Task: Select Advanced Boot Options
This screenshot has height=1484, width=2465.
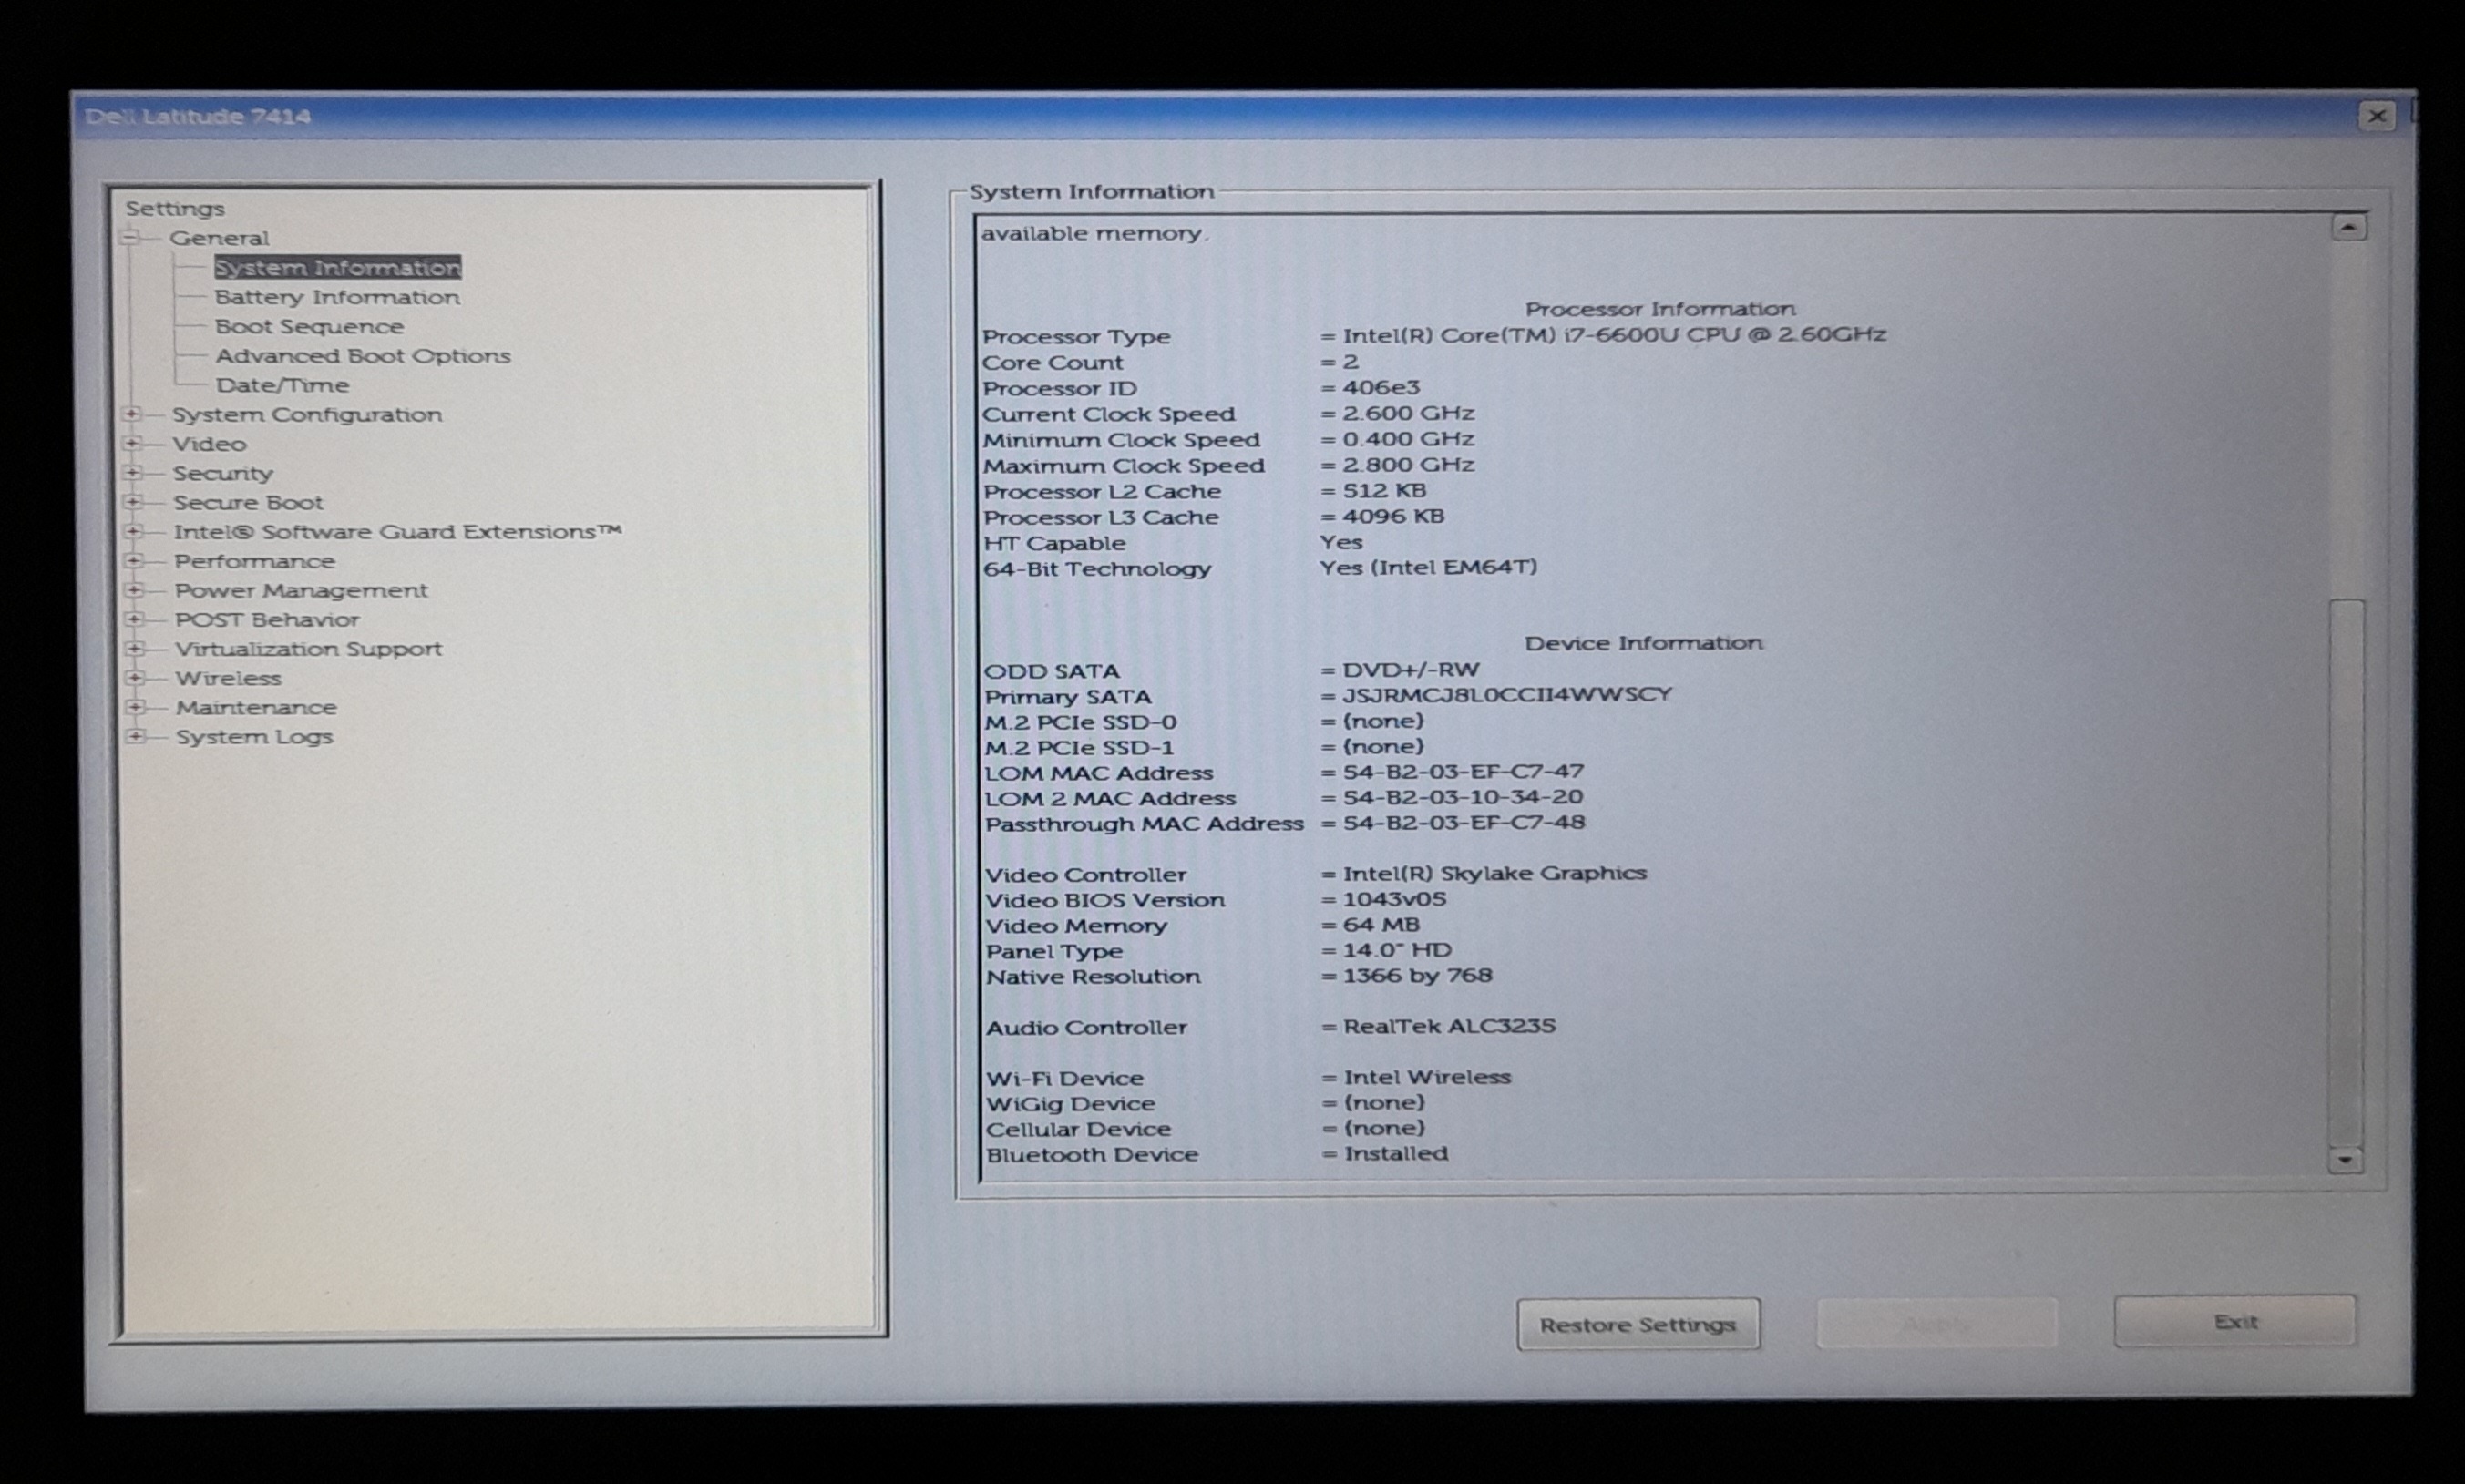Action: click(x=362, y=356)
